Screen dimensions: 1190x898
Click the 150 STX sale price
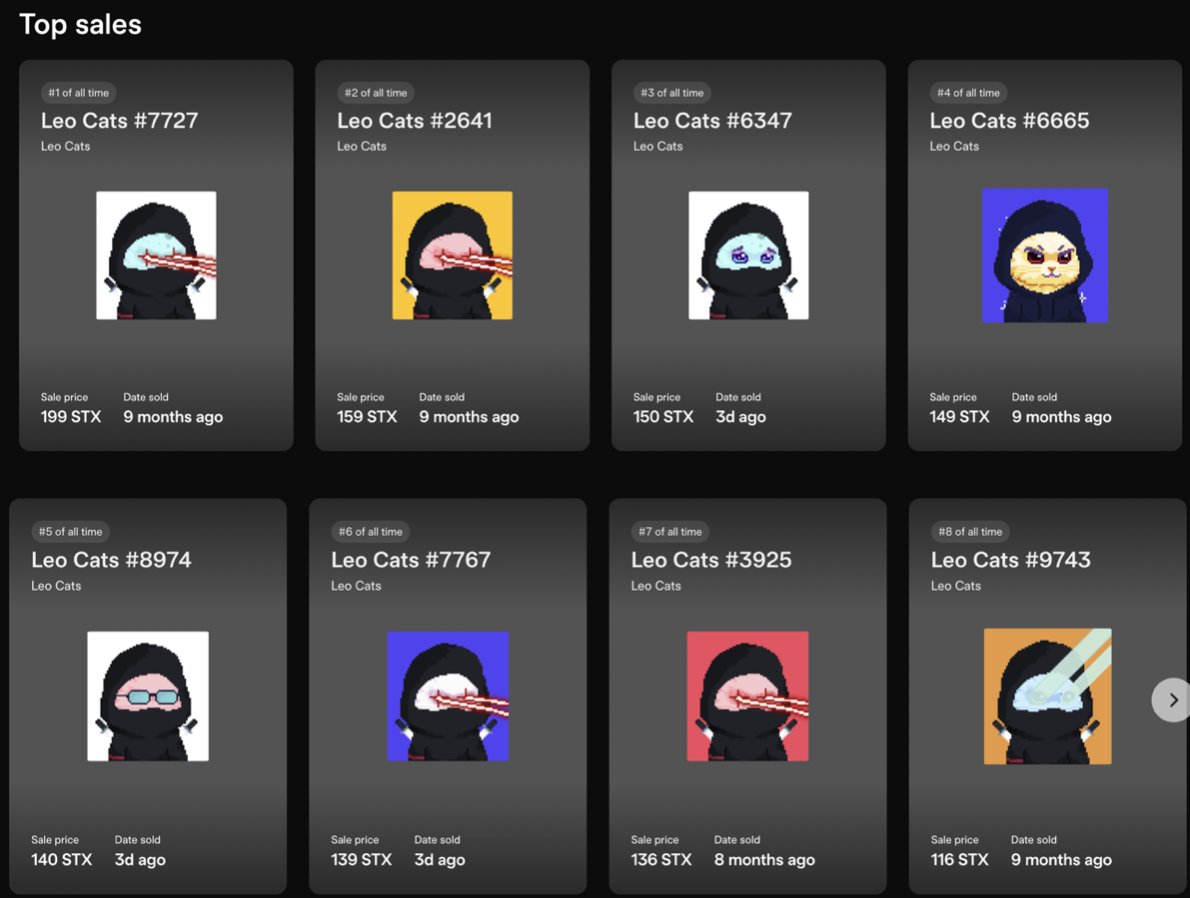click(x=663, y=417)
